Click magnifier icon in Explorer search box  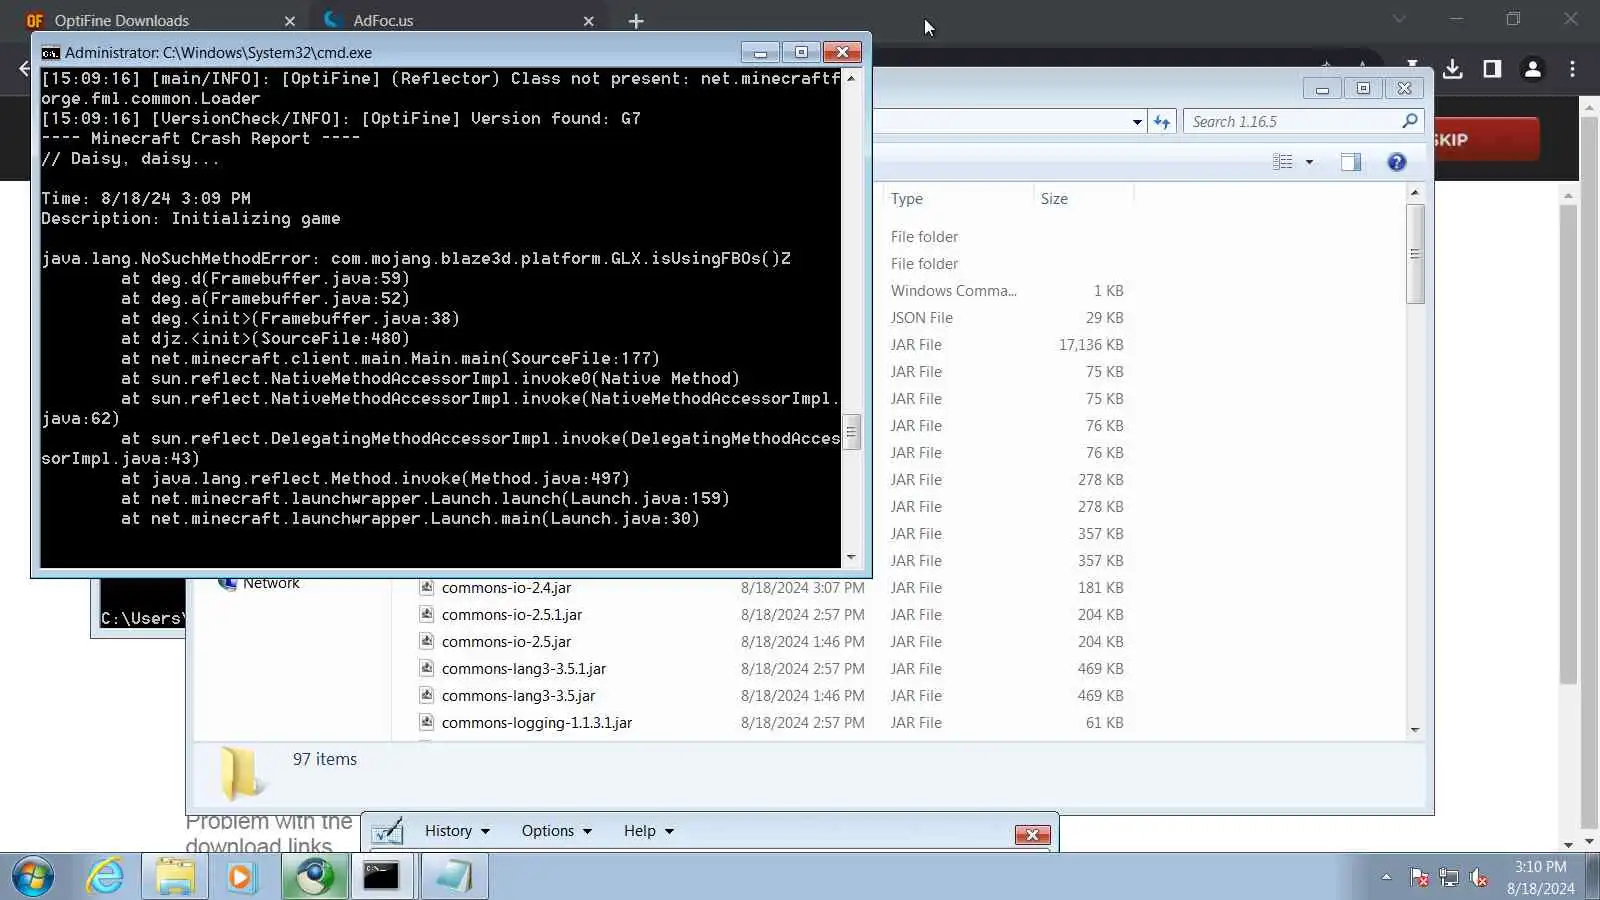pyautogui.click(x=1410, y=121)
